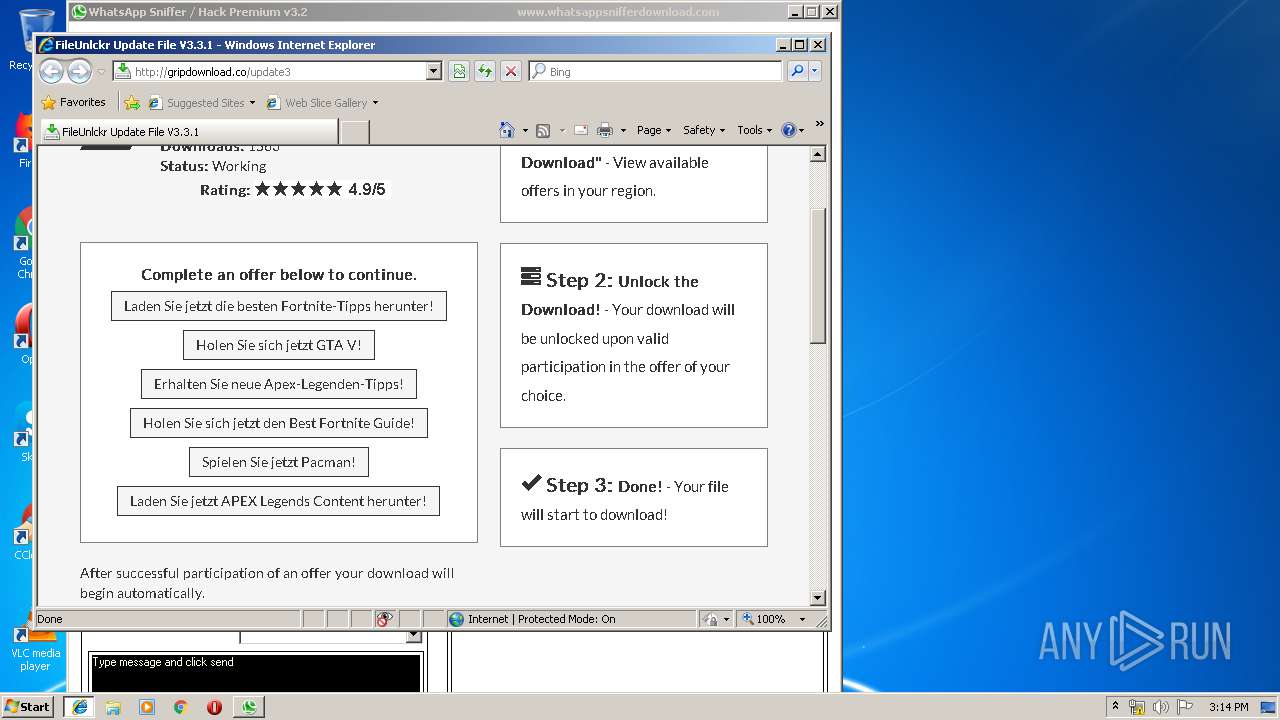Open dropdown in WhatsApp Sniffer window
This screenshot has height=720, width=1280.
pos(414,636)
